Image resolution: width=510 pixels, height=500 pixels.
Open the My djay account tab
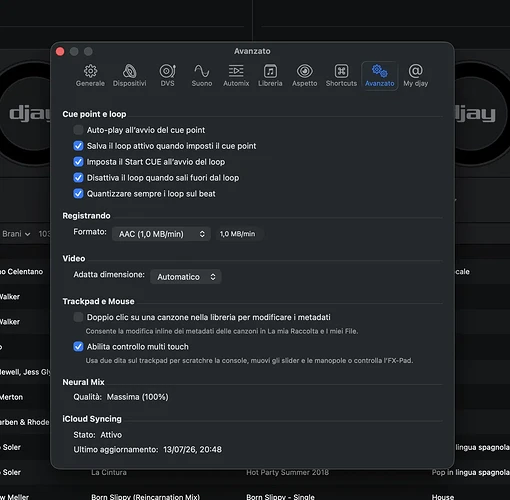click(415, 76)
